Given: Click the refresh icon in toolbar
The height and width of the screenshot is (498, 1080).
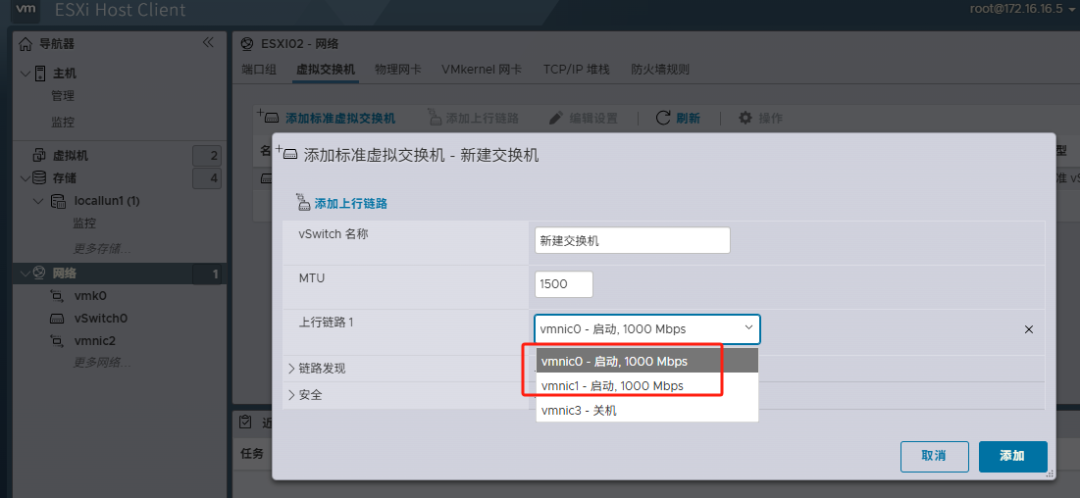Looking at the screenshot, I should pos(663,118).
